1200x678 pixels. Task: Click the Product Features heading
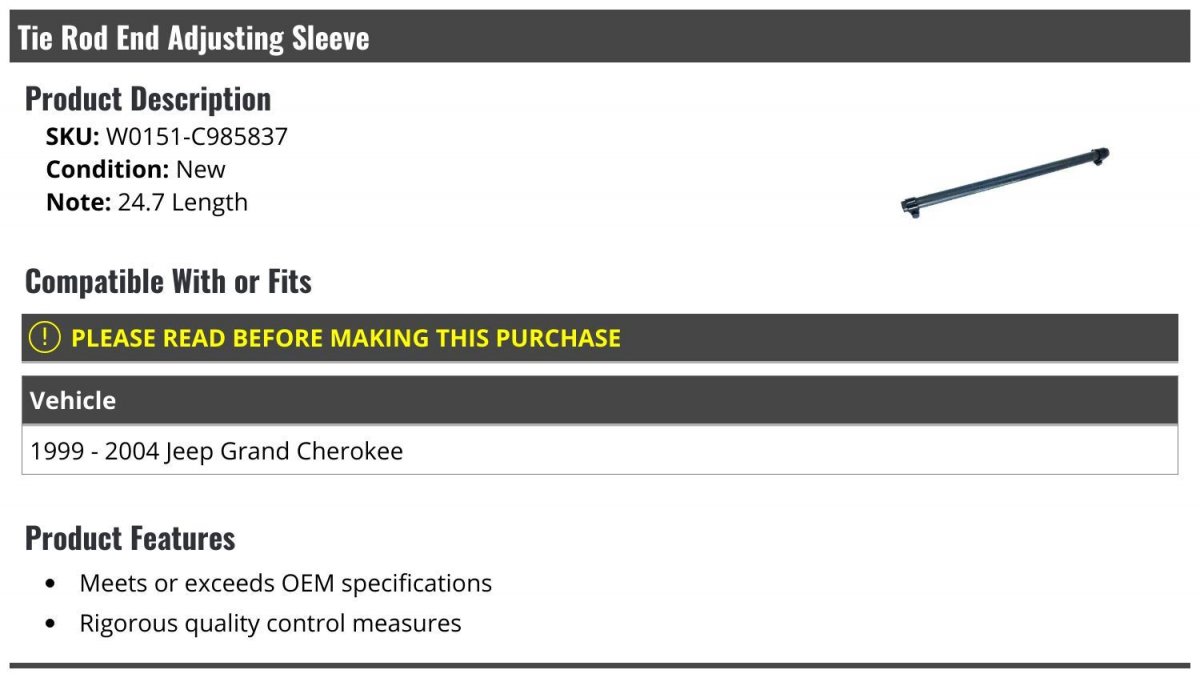coord(130,538)
